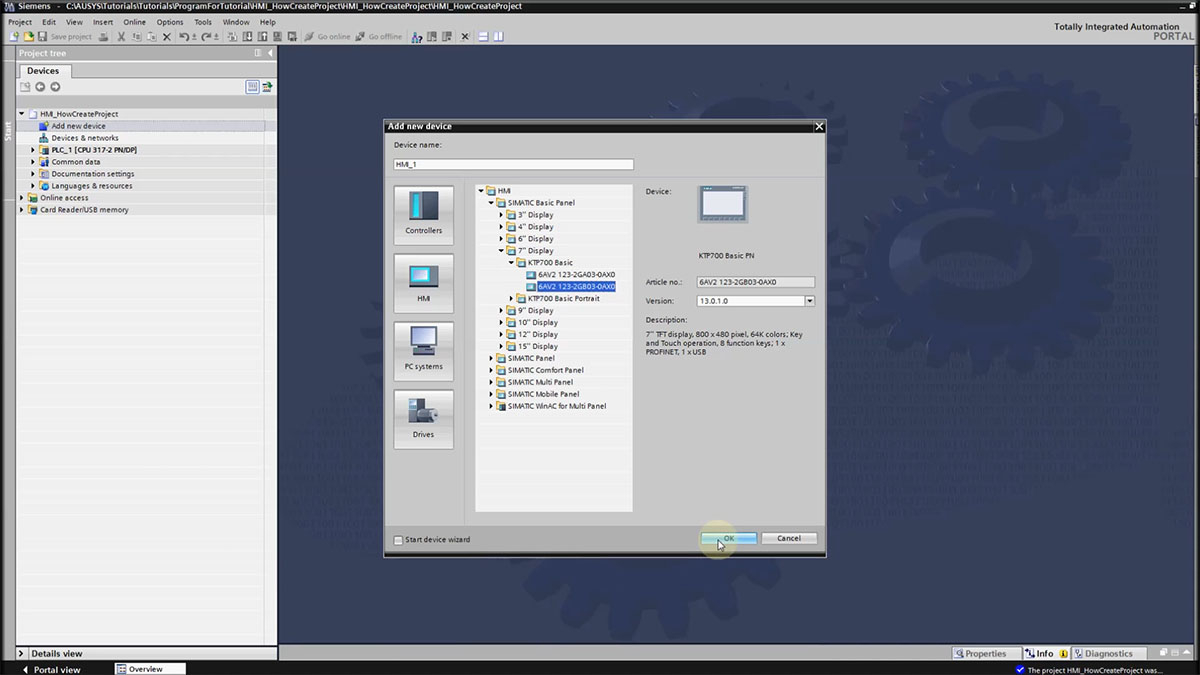1200x675 pixels.
Task: Select Common data in the Project tree
Action: (x=75, y=162)
